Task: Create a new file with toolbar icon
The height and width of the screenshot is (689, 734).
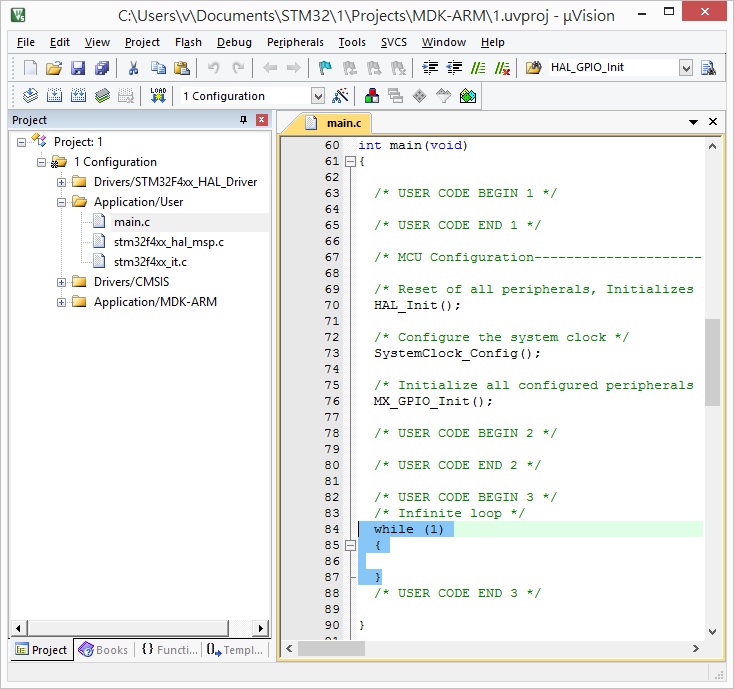Action: (30, 68)
